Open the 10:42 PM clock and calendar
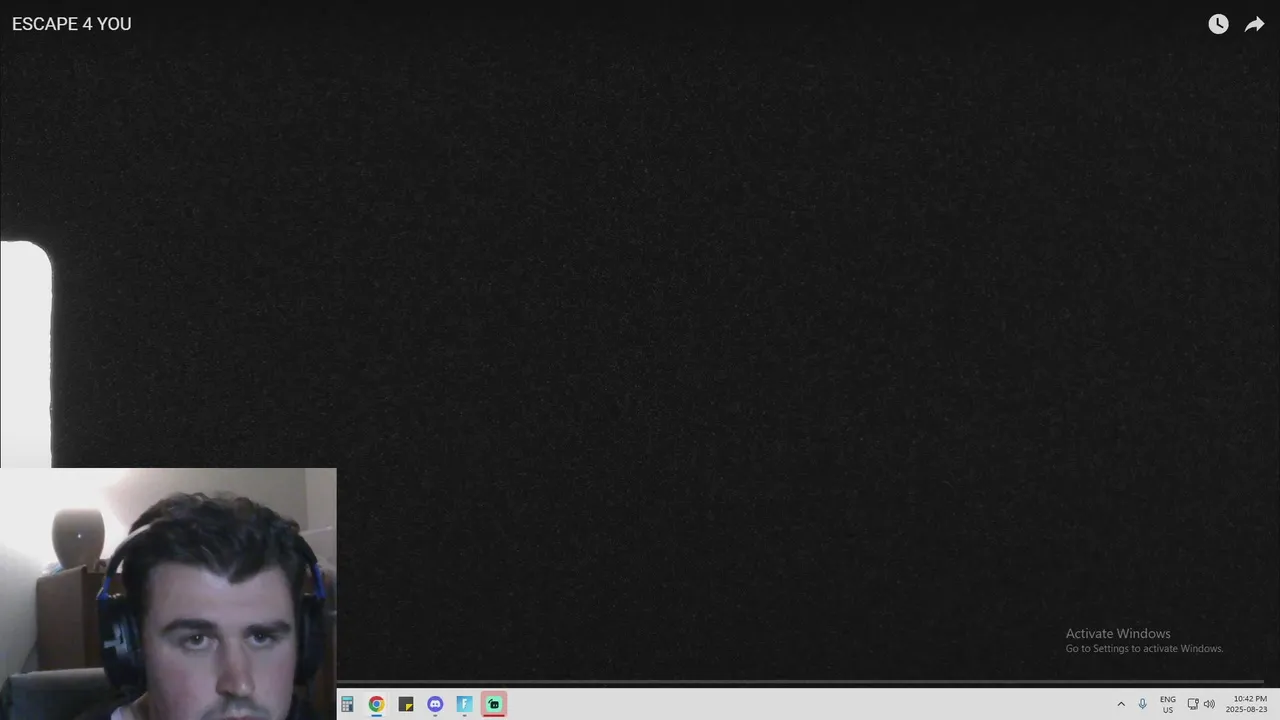The image size is (1280, 720). tap(1248, 704)
